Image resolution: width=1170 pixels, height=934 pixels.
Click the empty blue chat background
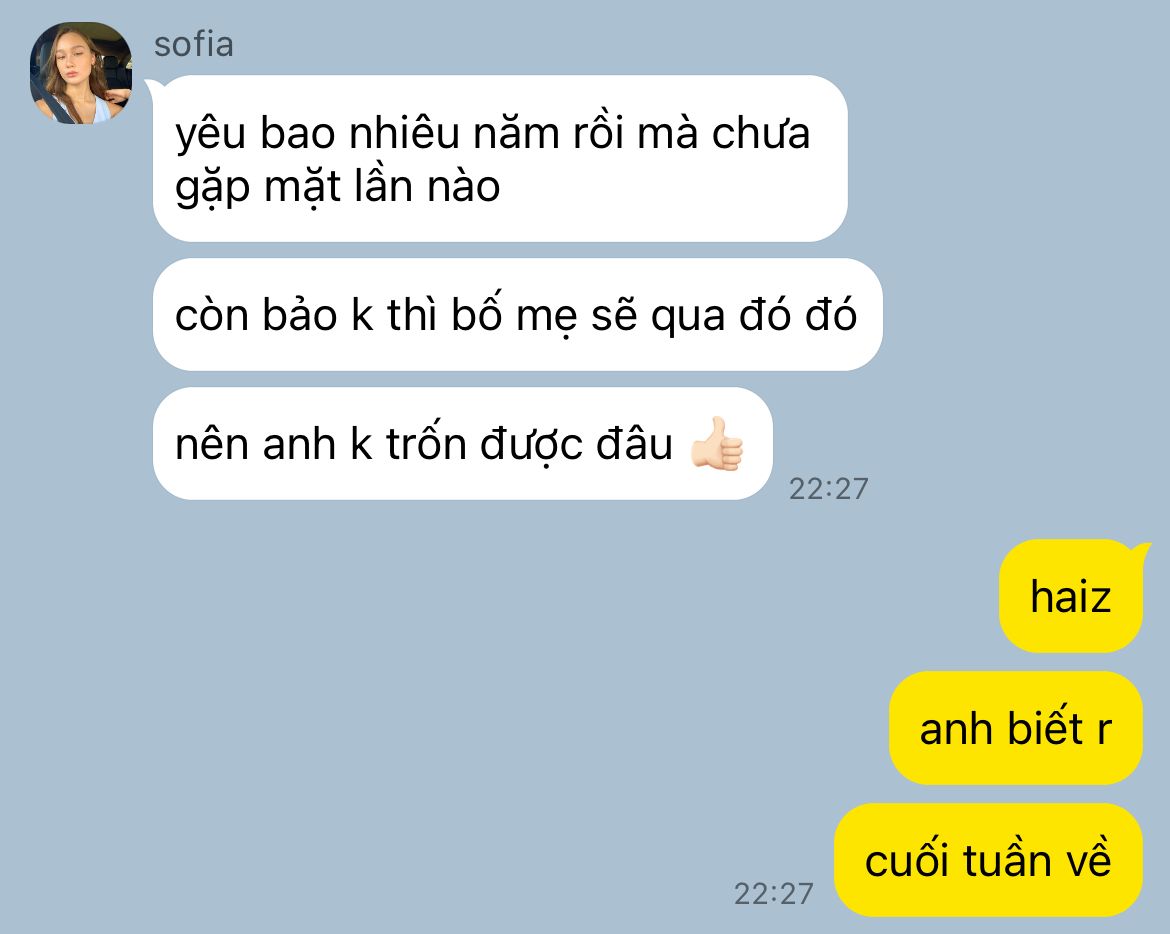point(448,709)
